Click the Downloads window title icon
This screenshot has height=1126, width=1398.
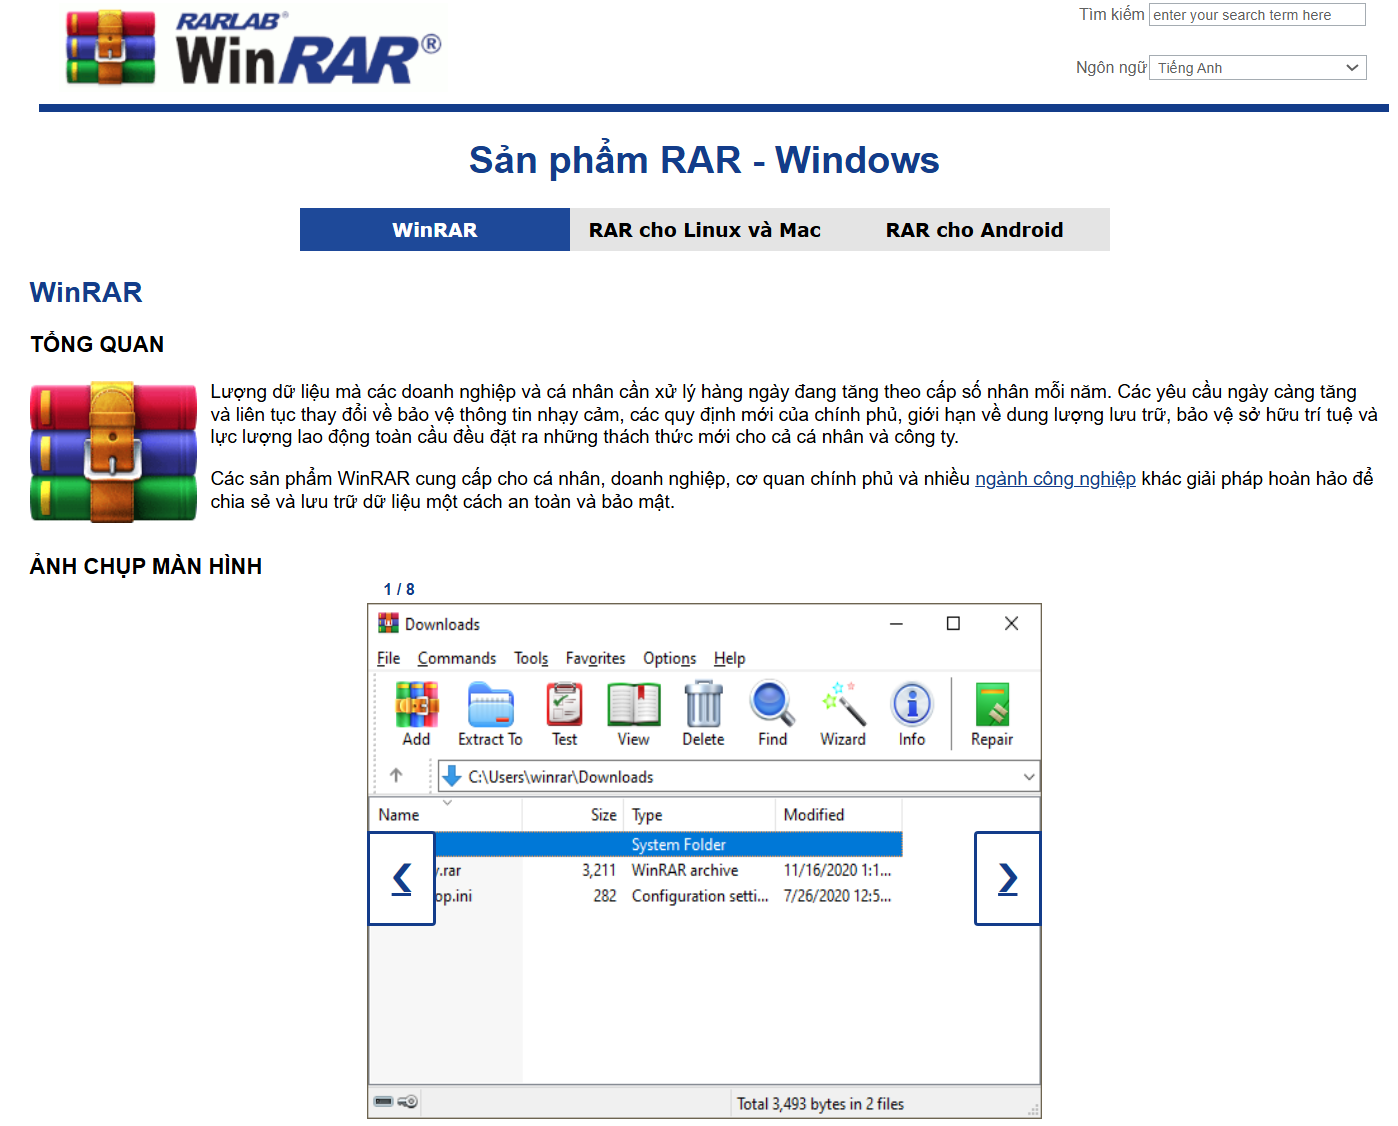pyautogui.click(x=388, y=624)
